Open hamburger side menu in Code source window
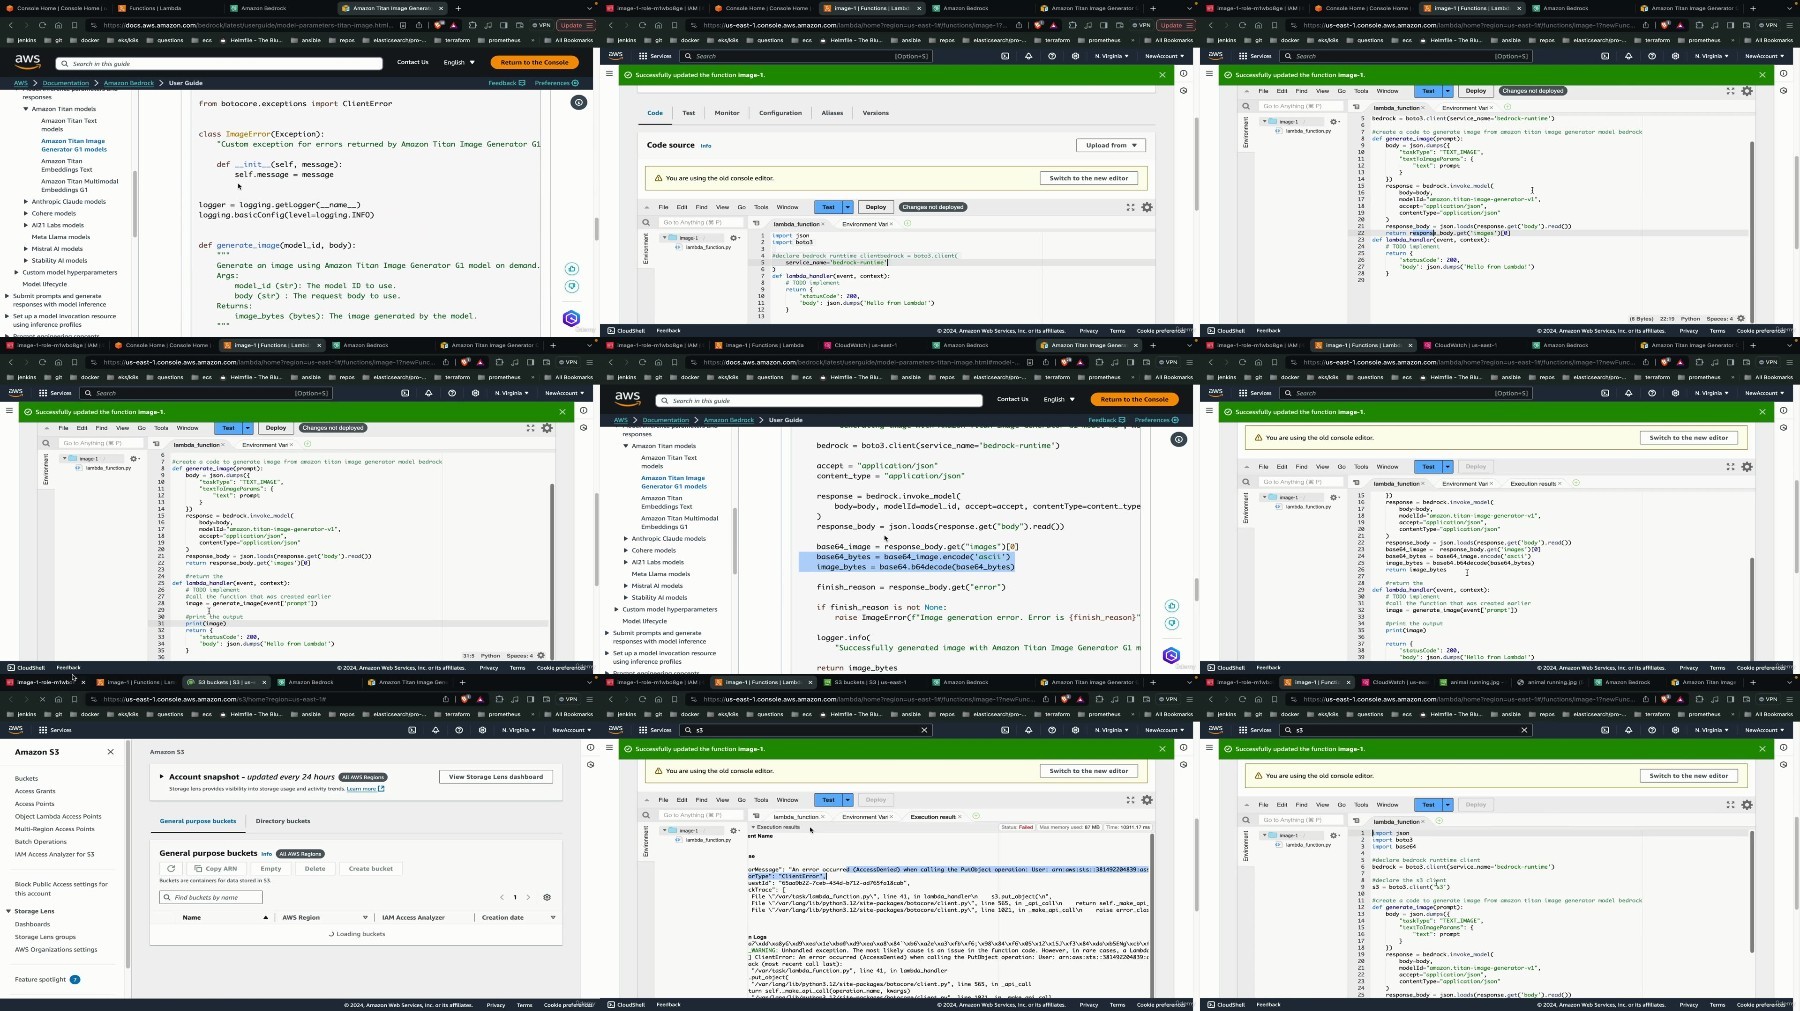The height and width of the screenshot is (1011, 1800). (x=609, y=73)
